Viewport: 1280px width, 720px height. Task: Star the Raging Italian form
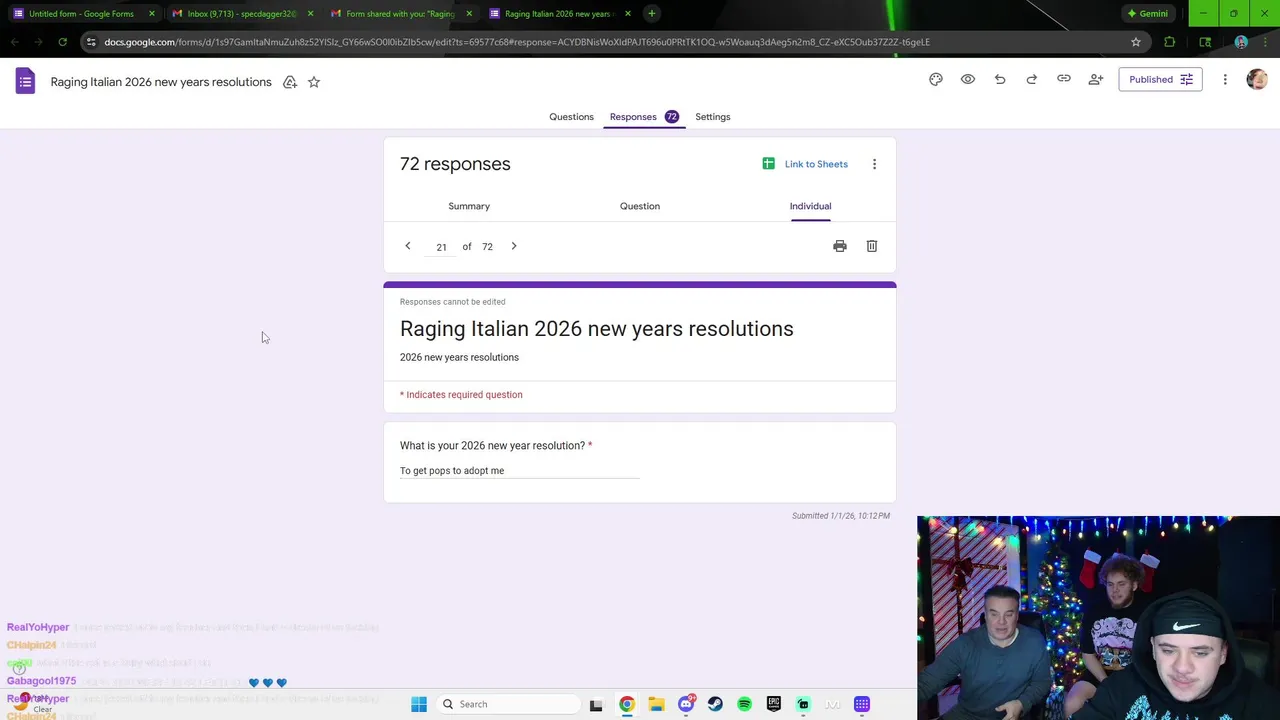(314, 82)
